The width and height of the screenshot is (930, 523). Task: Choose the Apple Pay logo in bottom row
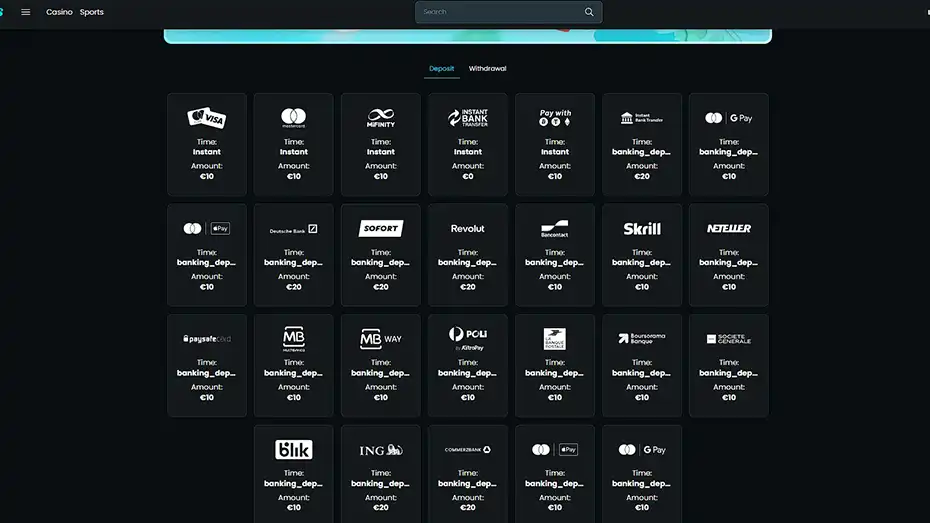(555, 449)
